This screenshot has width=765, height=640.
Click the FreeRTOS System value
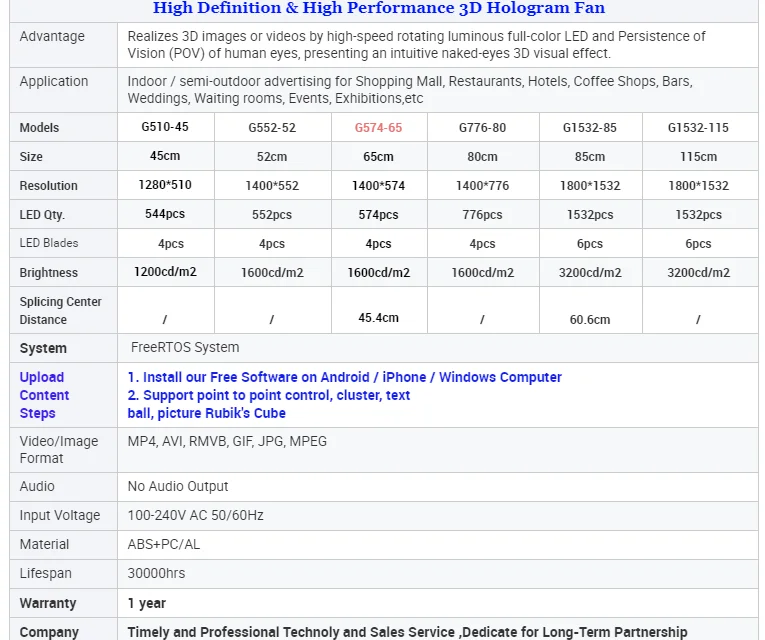(185, 347)
